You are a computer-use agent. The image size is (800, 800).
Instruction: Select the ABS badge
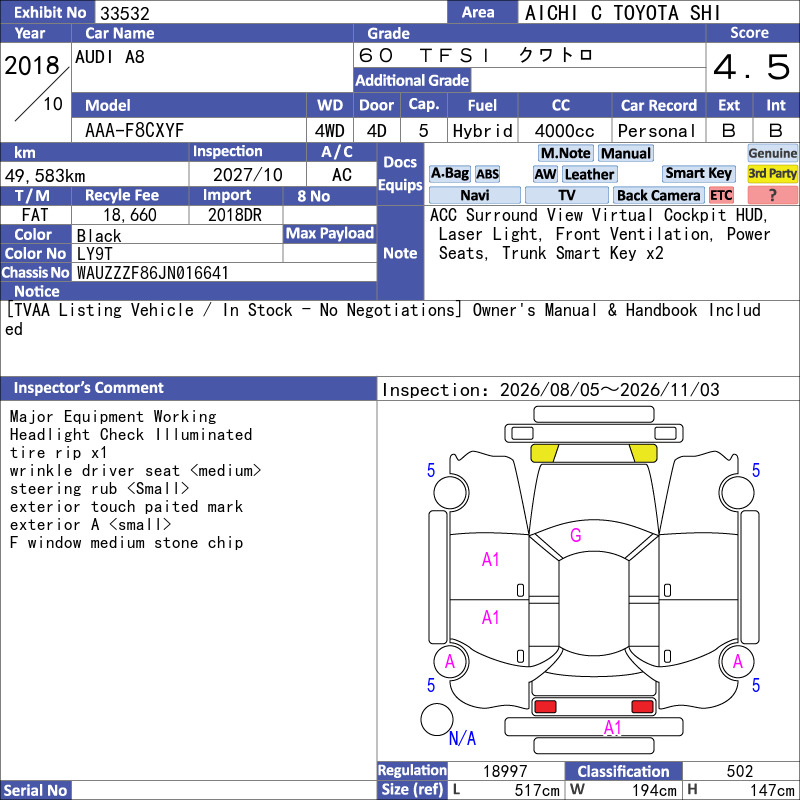[487, 174]
